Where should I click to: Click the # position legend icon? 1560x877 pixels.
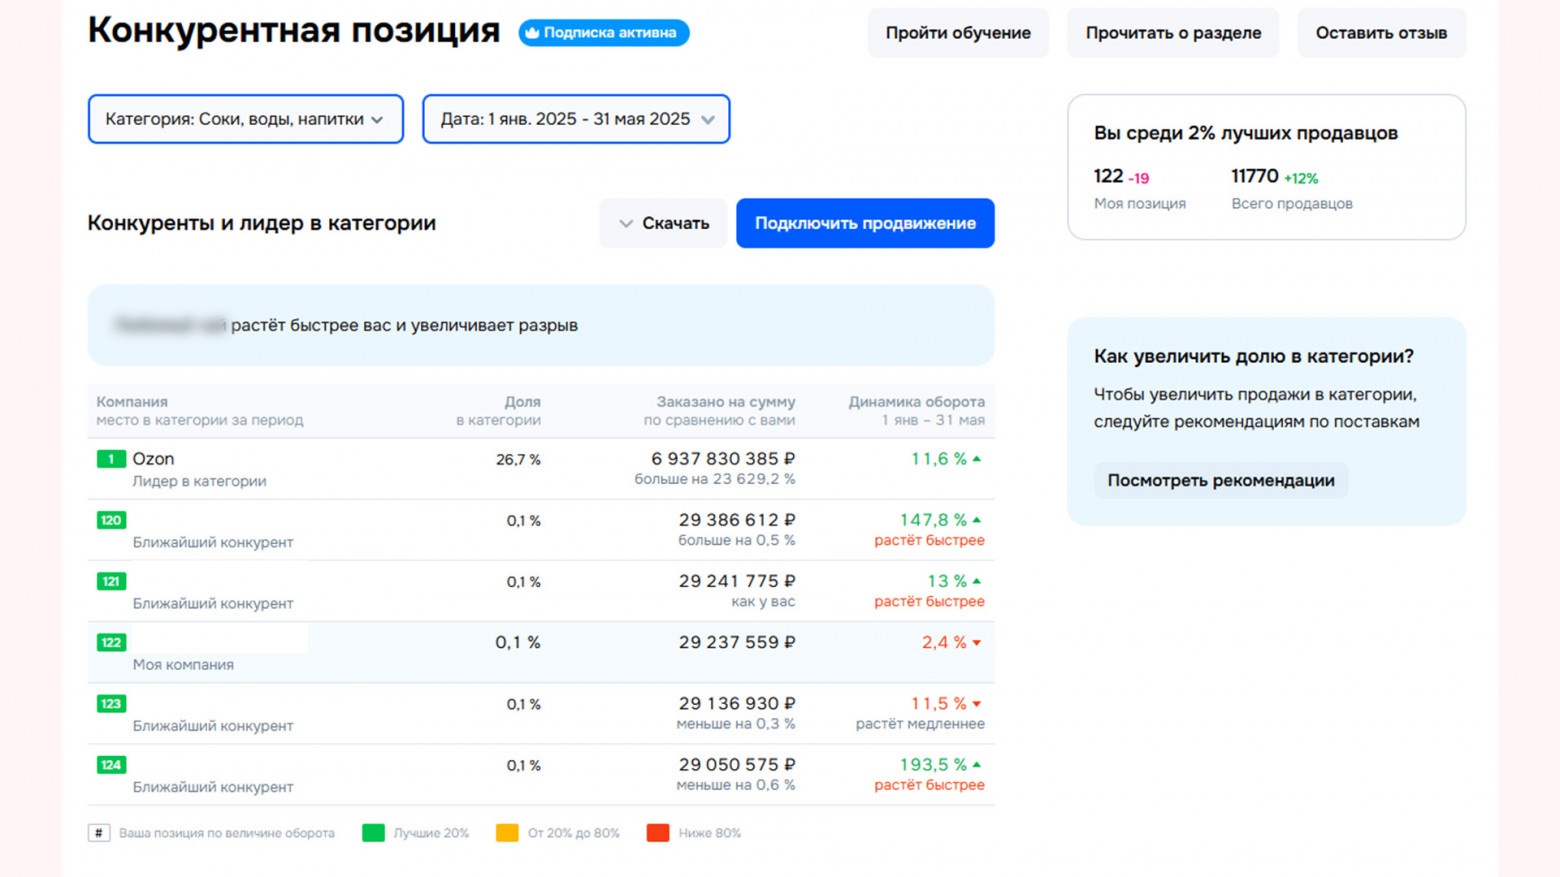pos(99,833)
